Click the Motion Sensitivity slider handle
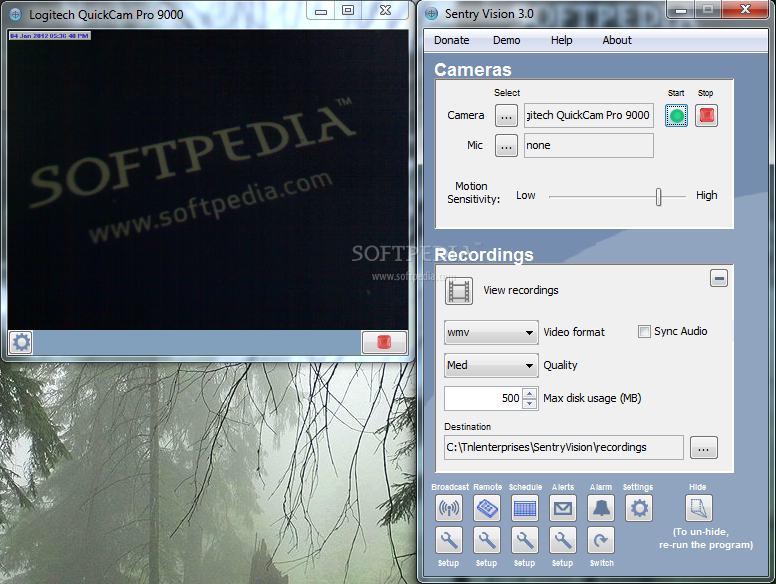Viewport: 776px width, 584px height. (x=658, y=197)
